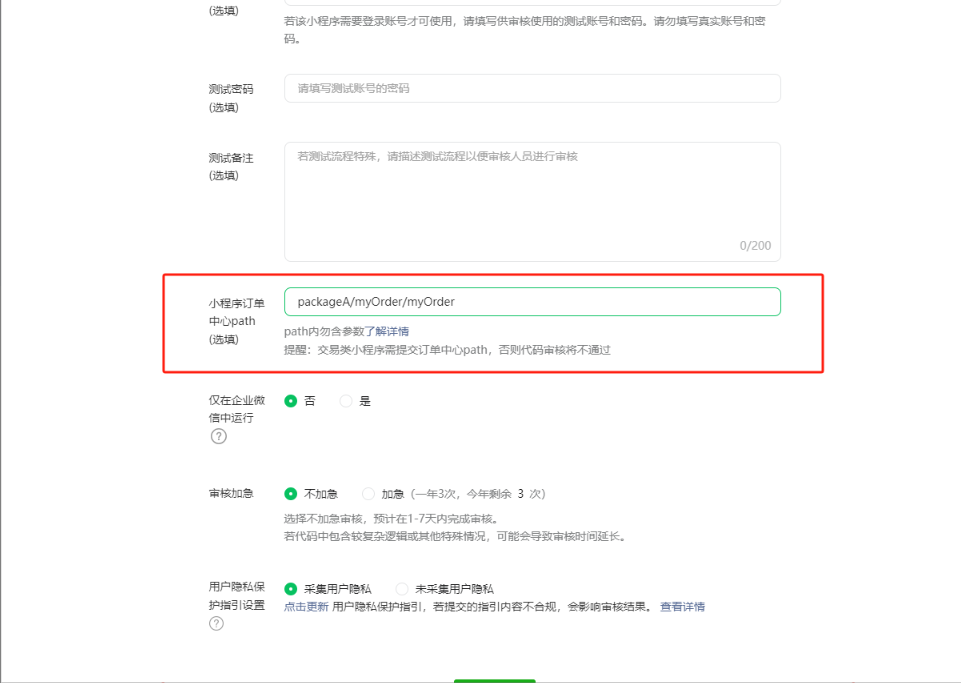Choose 加急 expedited review option
961x683 pixels.
[368, 494]
